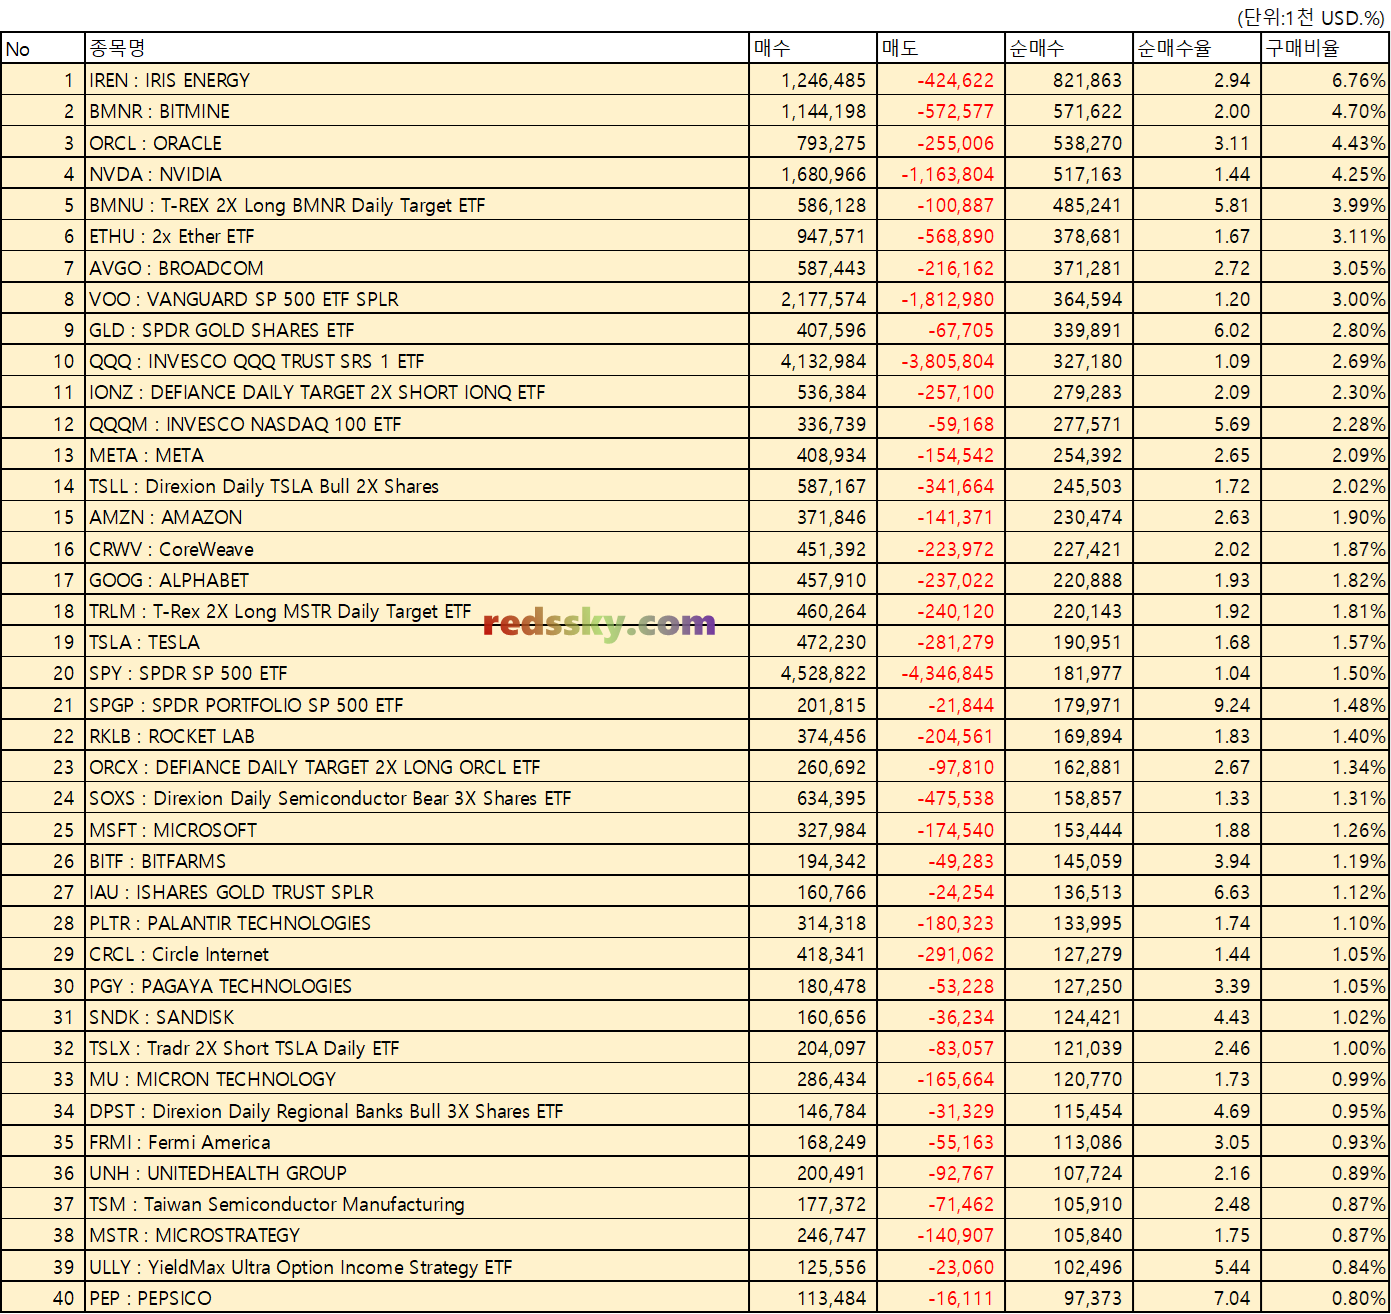Click the 'No' column header
The width and height of the screenshot is (1391, 1314).
pos(43,48)
